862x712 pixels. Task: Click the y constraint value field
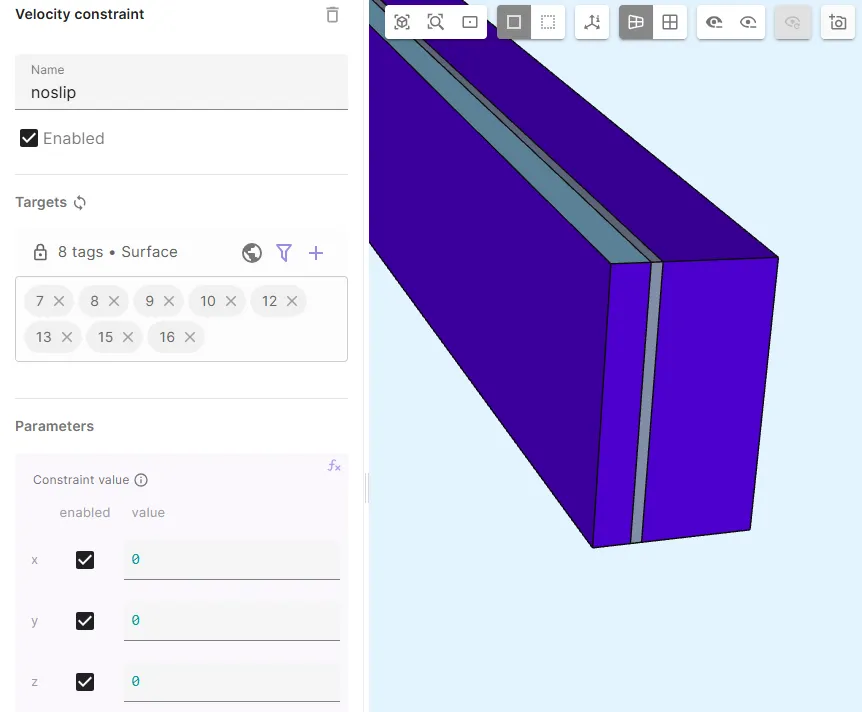coord(231,621)
